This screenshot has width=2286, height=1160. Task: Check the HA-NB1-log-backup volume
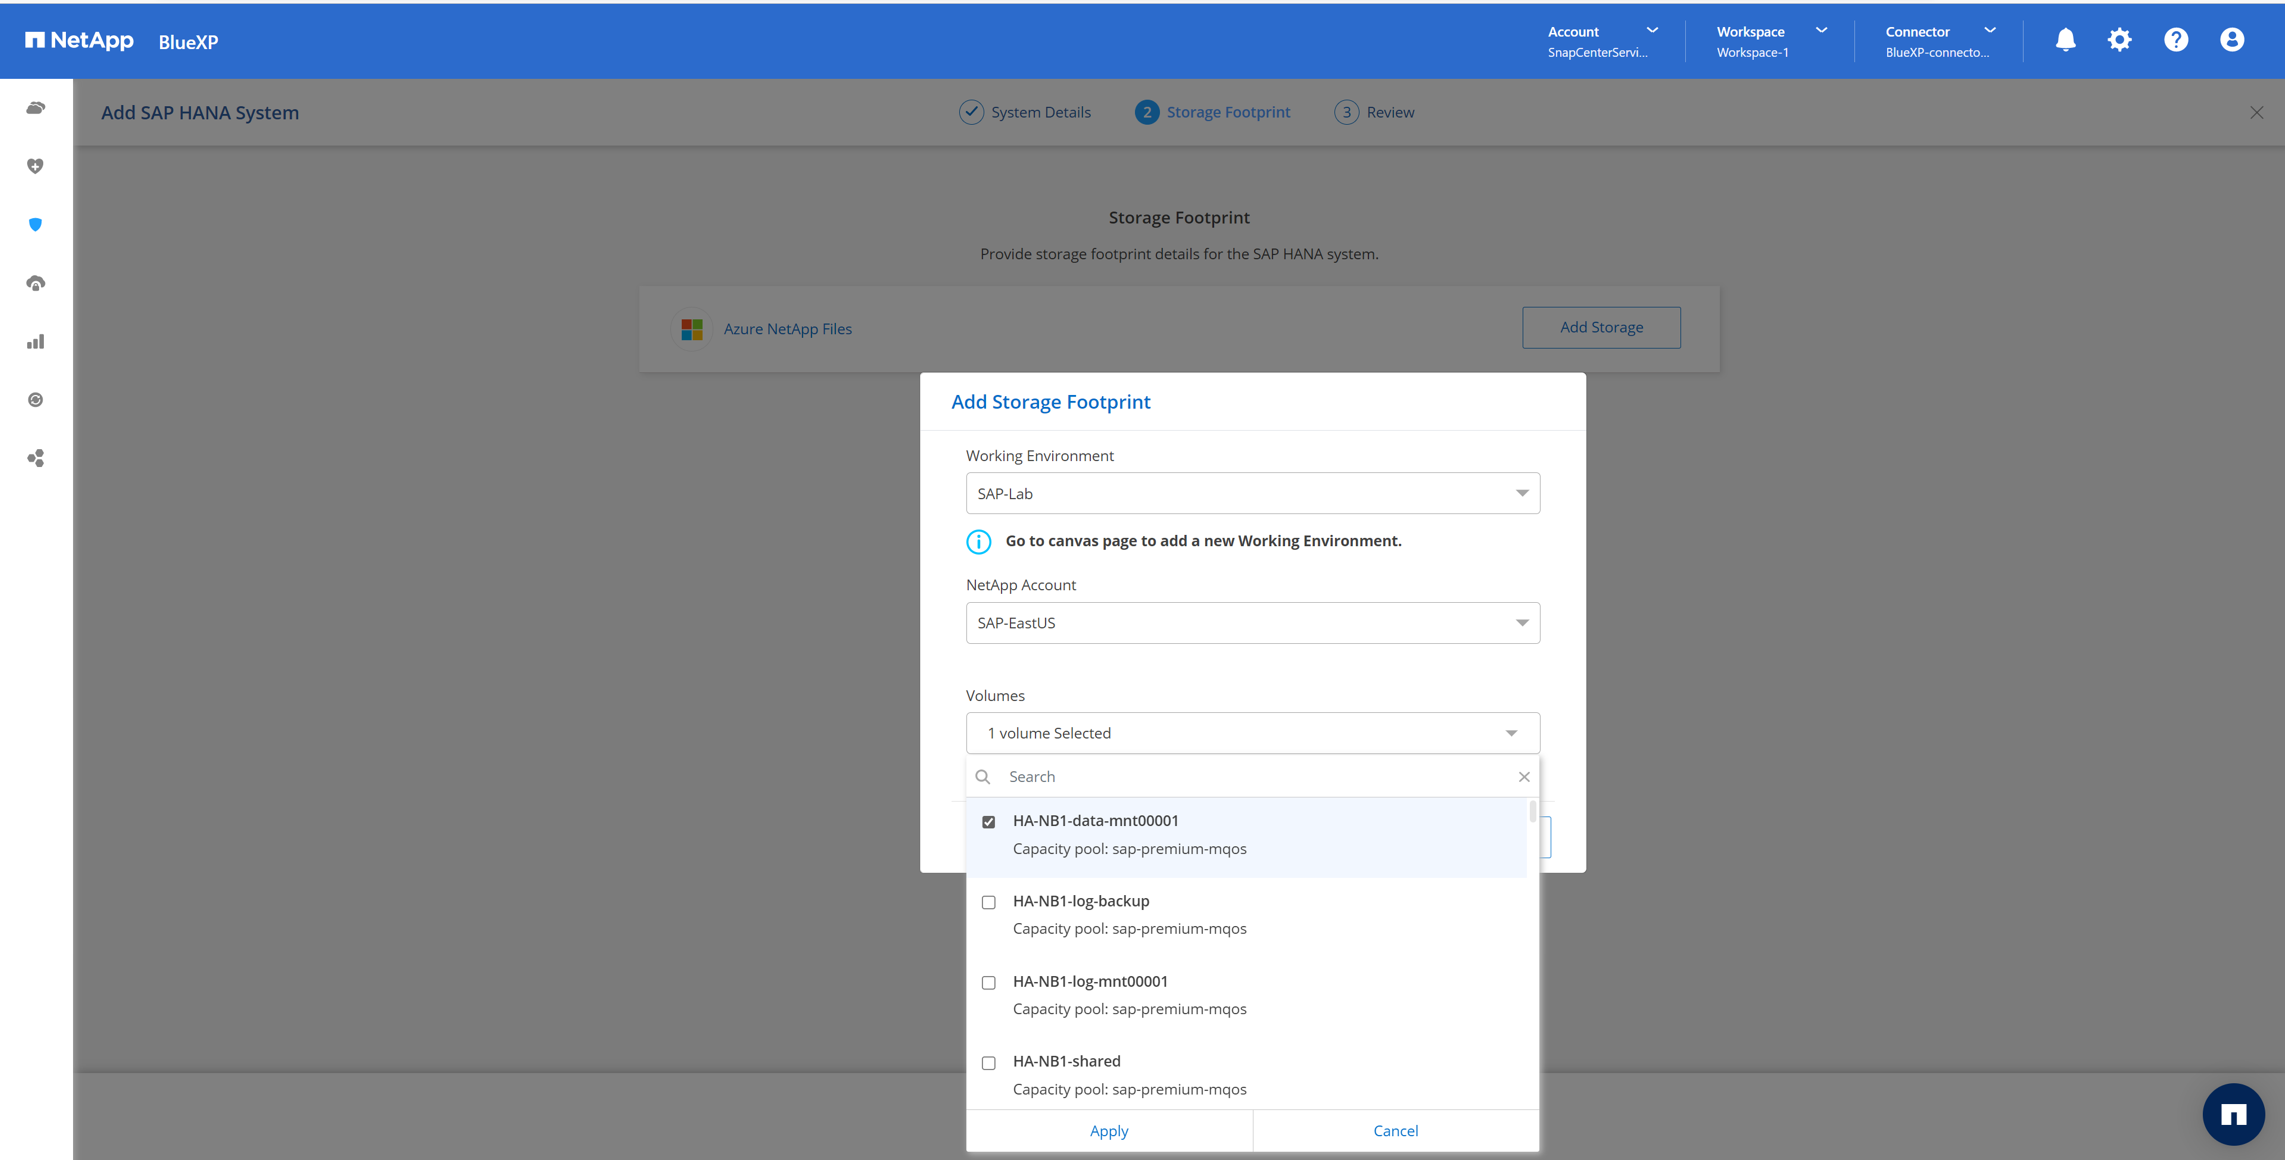(989, 902)
